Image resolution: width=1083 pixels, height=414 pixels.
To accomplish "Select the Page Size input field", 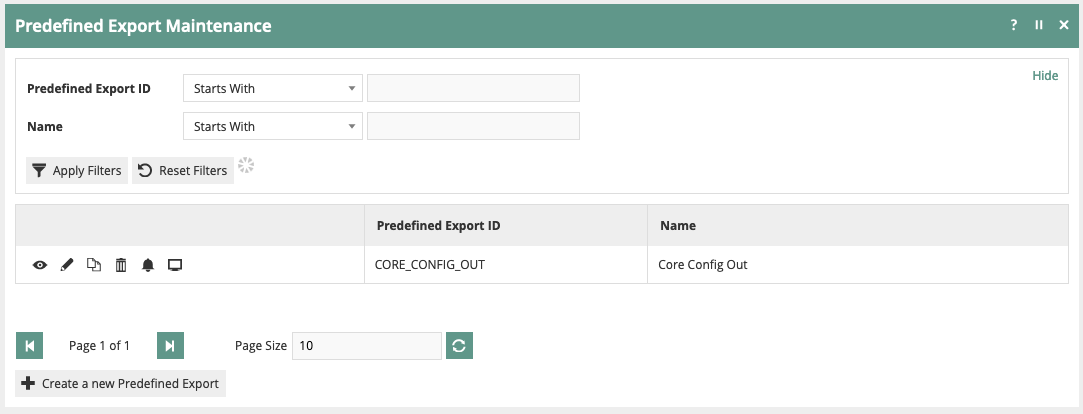I will (367, 346).
